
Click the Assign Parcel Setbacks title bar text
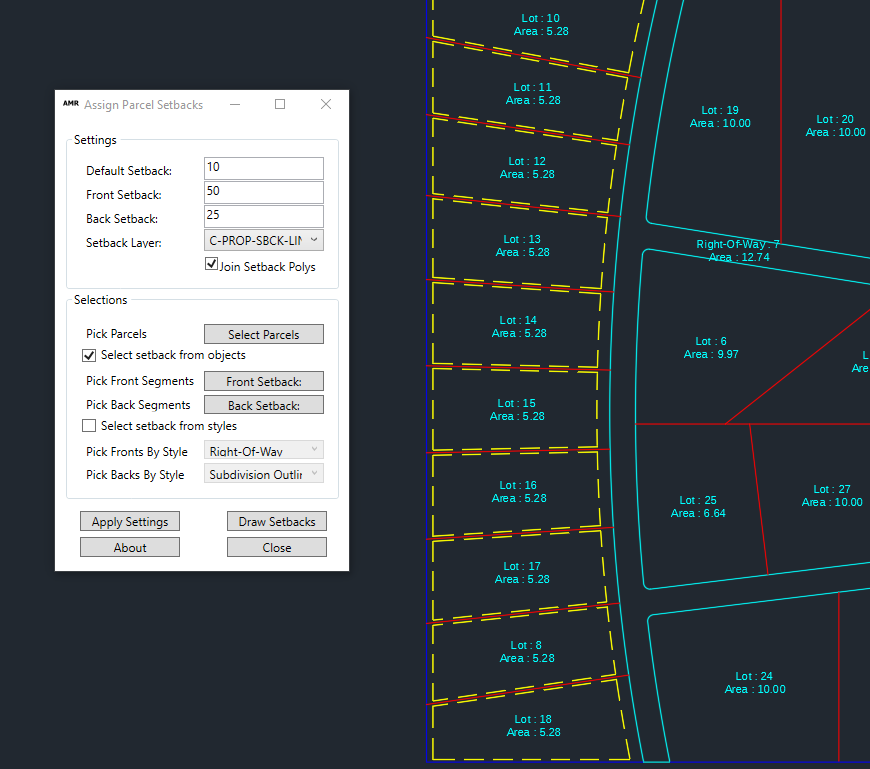coord(143,104)
